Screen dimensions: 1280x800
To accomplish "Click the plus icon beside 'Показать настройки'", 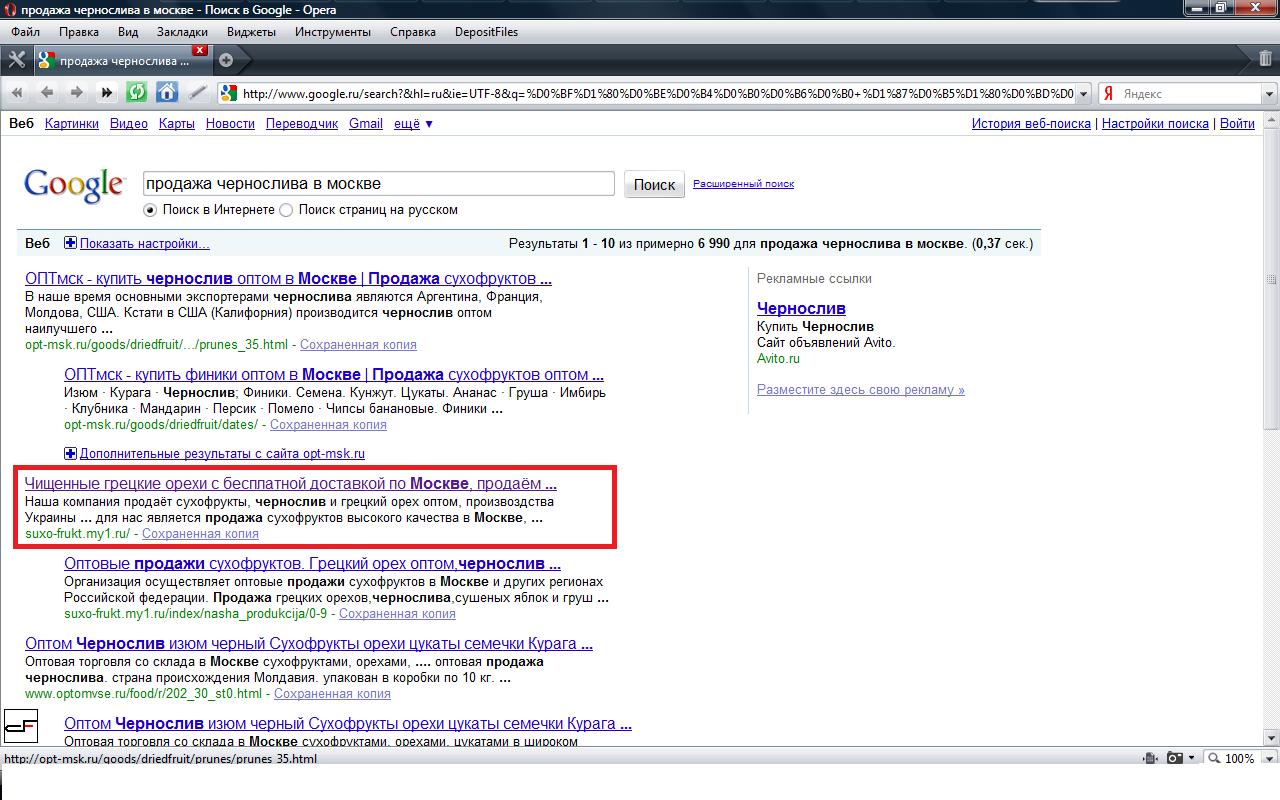I will (70, 243).
